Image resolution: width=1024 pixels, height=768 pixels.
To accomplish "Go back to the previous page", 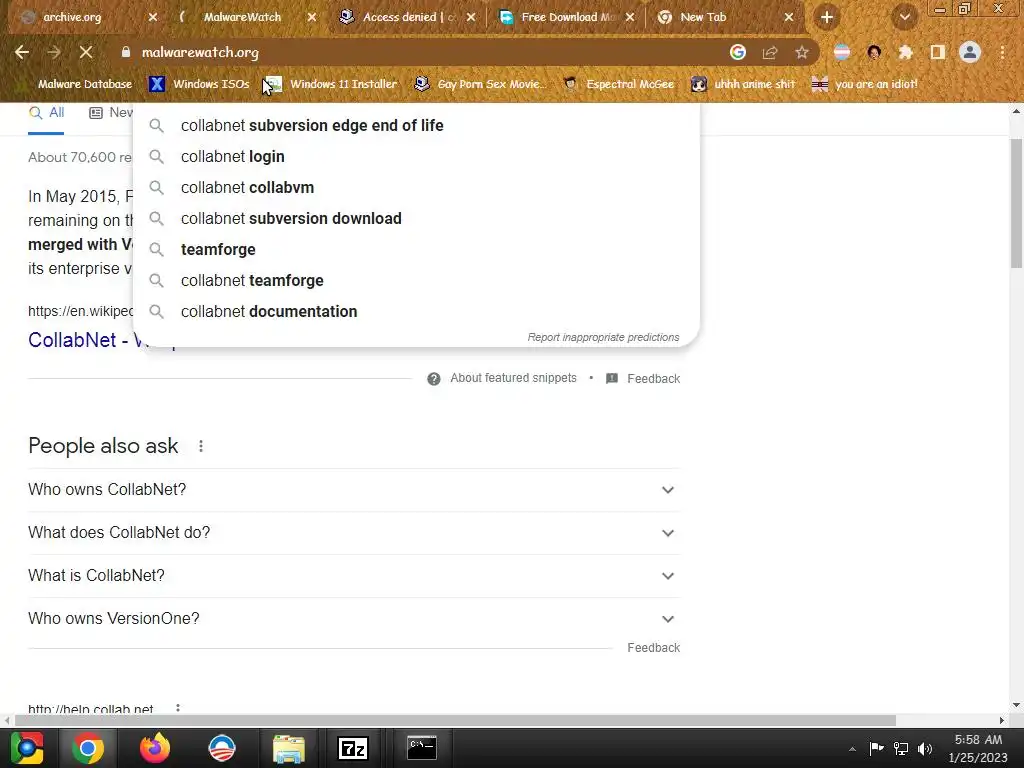I will pos(22,52).
